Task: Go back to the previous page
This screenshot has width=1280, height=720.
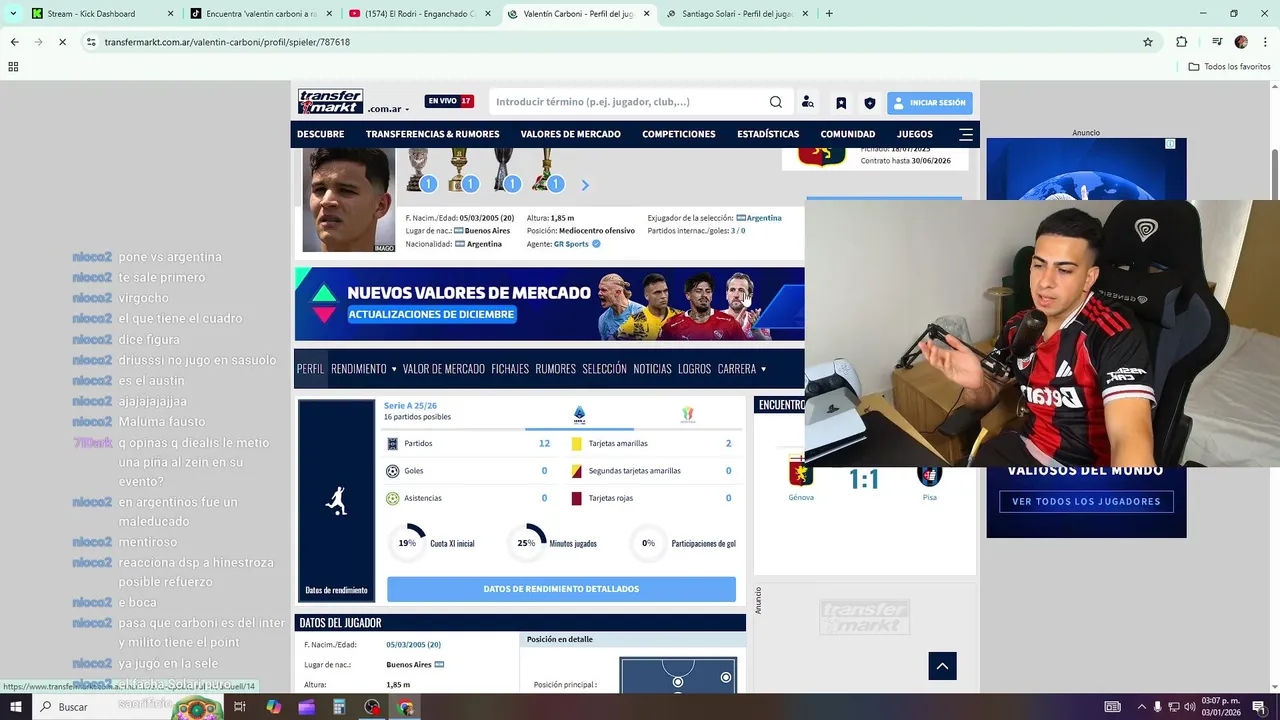Action: tap(14, 42)
